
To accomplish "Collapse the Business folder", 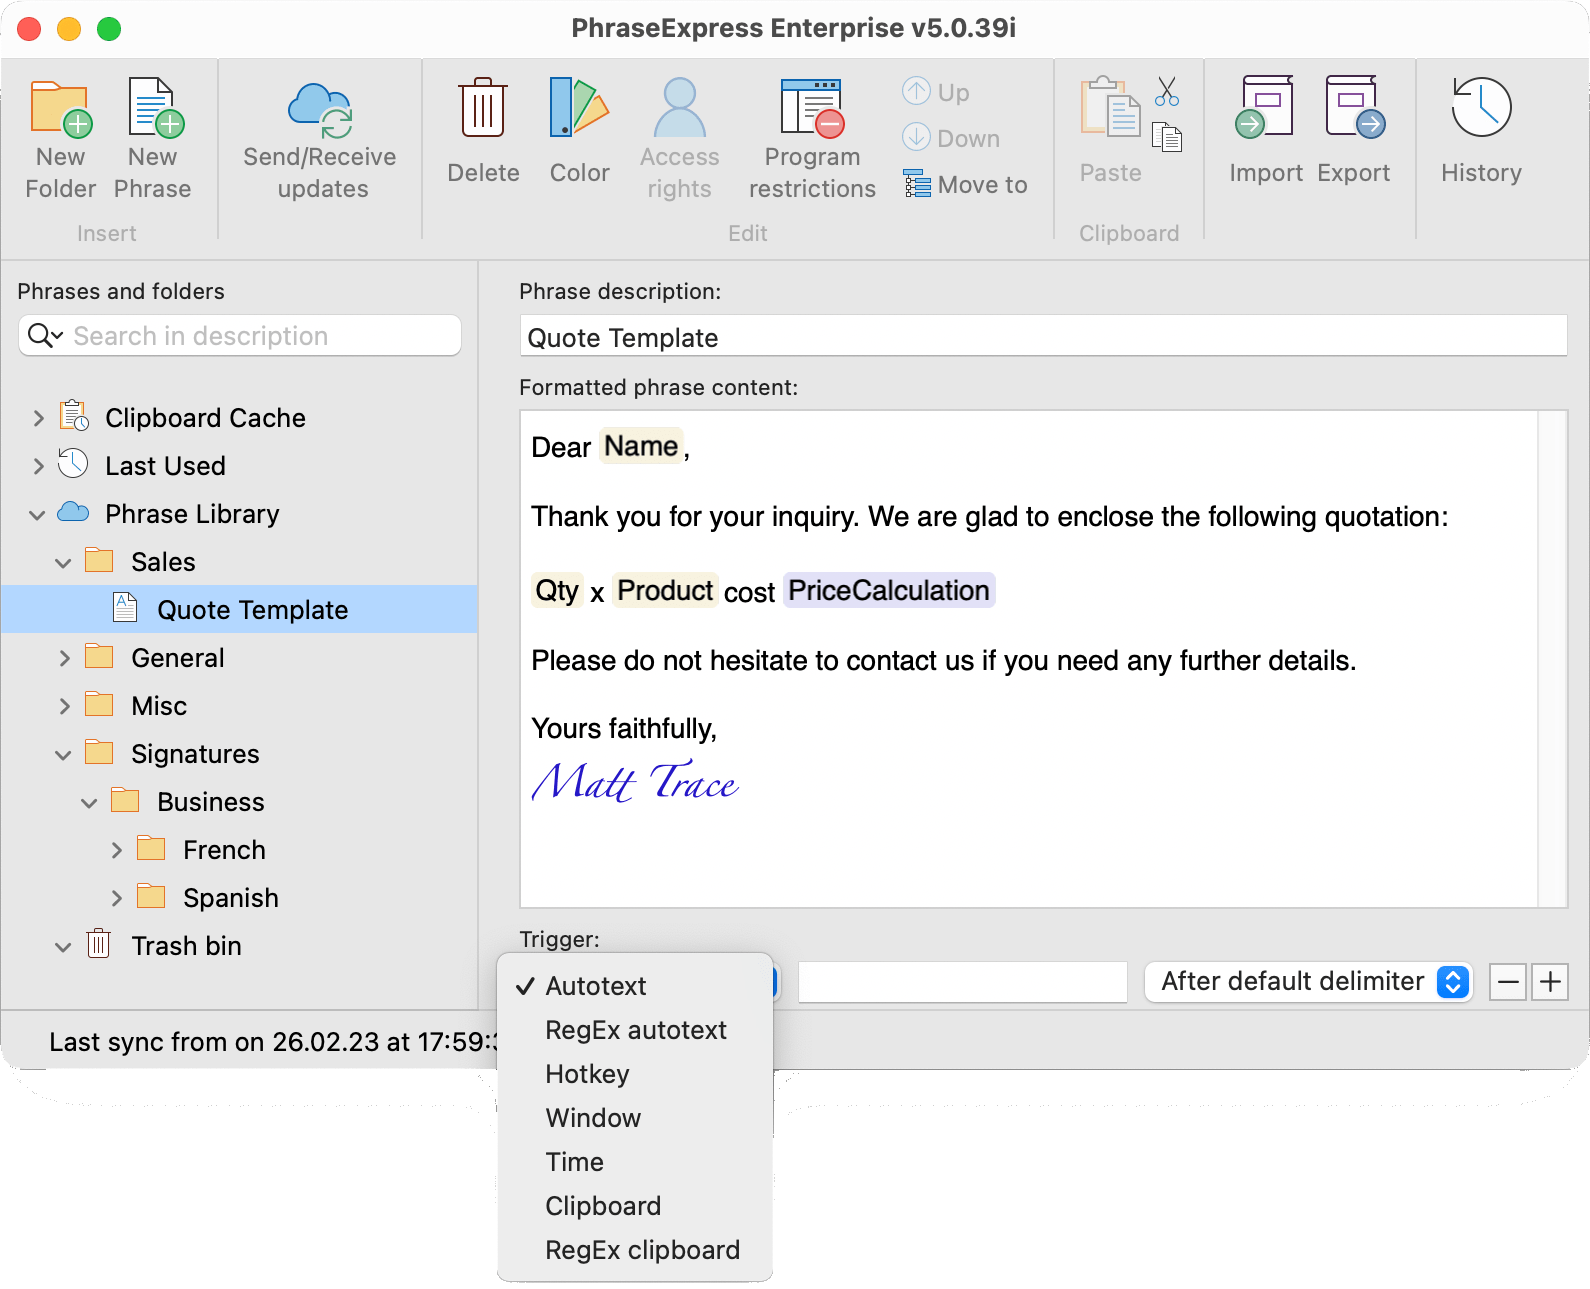I will click(x=89, y=803).
